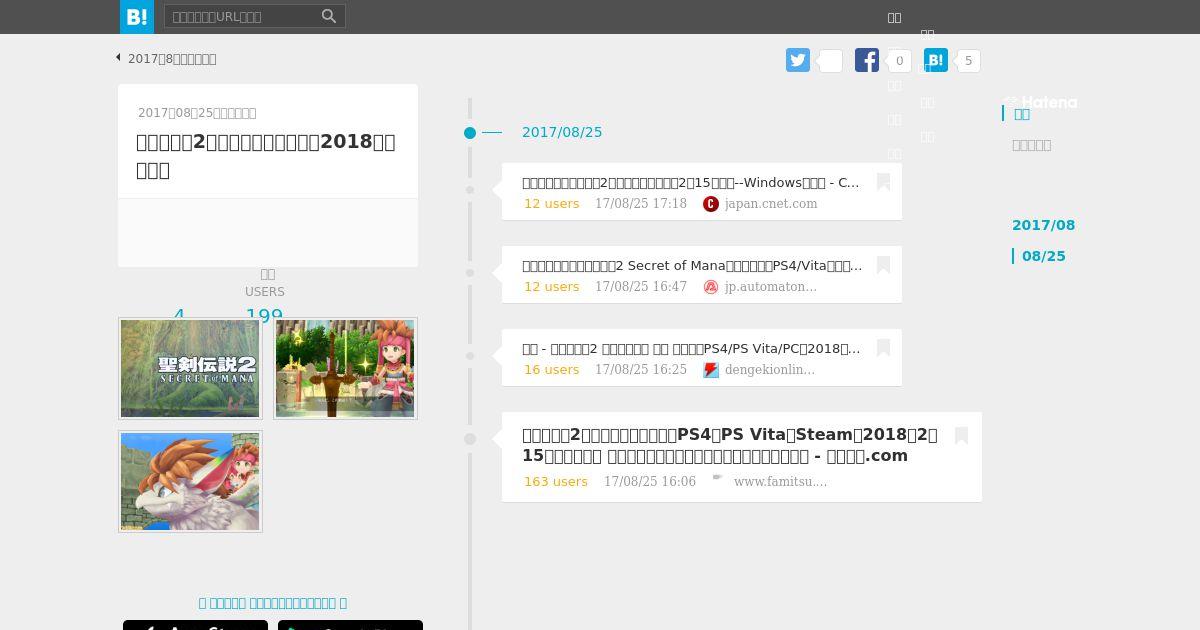
Task: Select the highlighted teal tab under Hatena logo
Action: [1022, 114]
